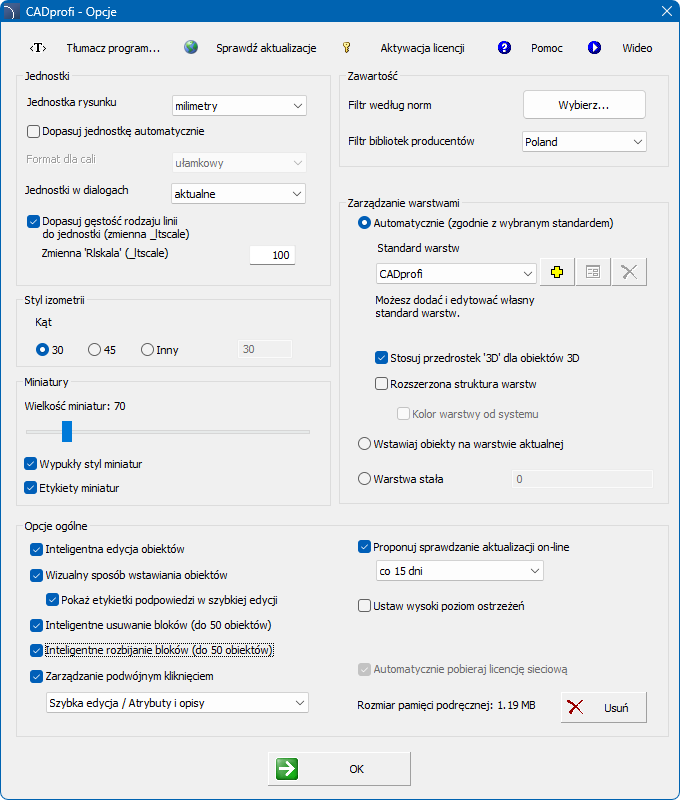Add a new layer standard with plus icon
This screenshot has width=680, height=800.
[x=557, y=273]
